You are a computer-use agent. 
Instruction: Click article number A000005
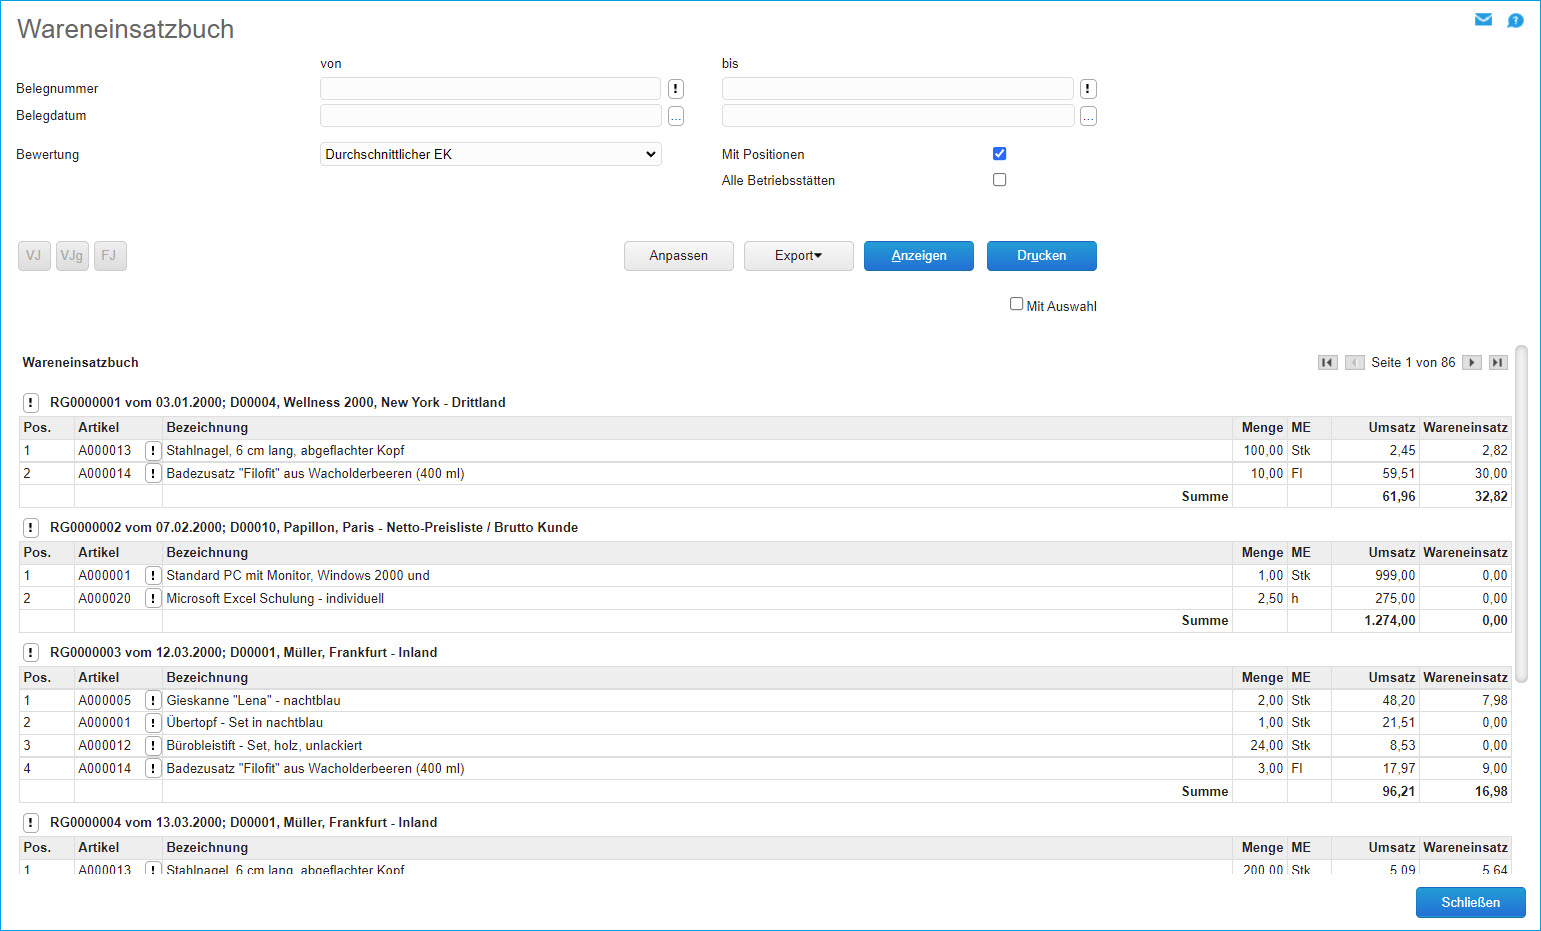(x=105, y=700)
